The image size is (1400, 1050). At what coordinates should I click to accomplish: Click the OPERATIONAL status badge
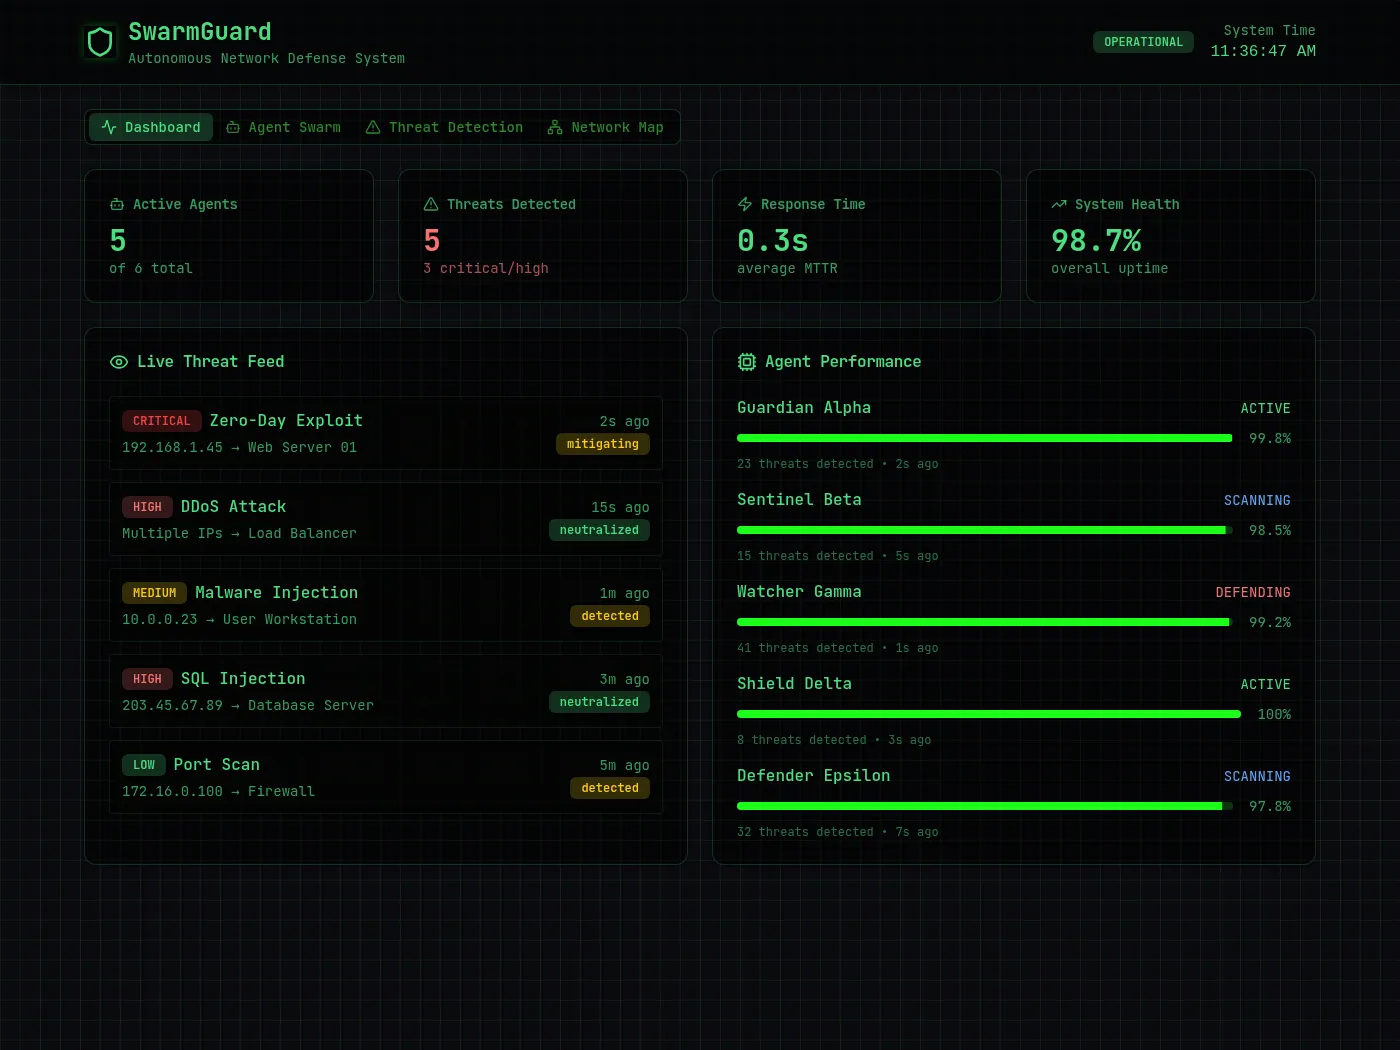click(1143, 42)
